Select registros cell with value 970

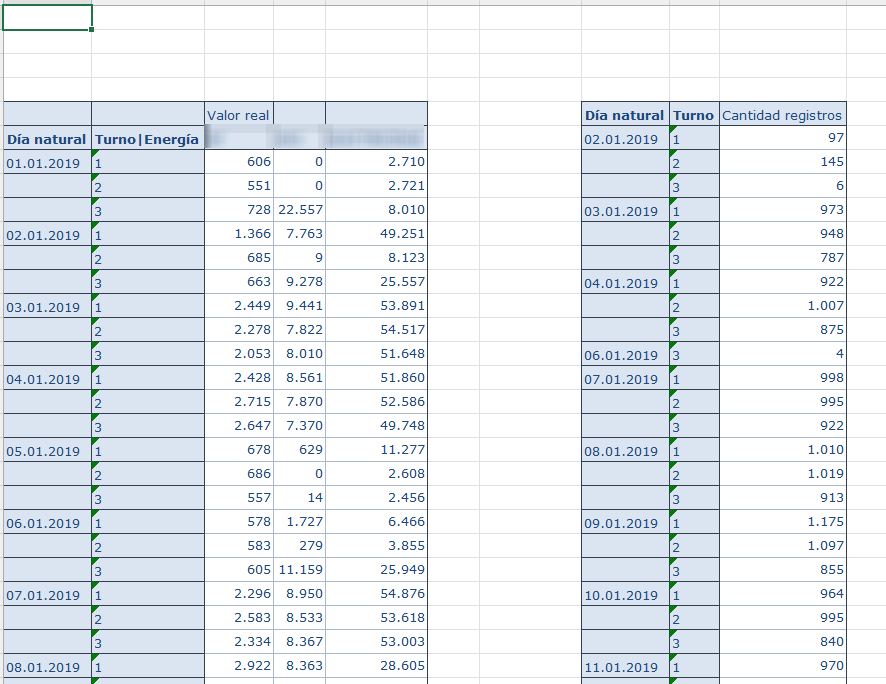(x=783, y=665)
